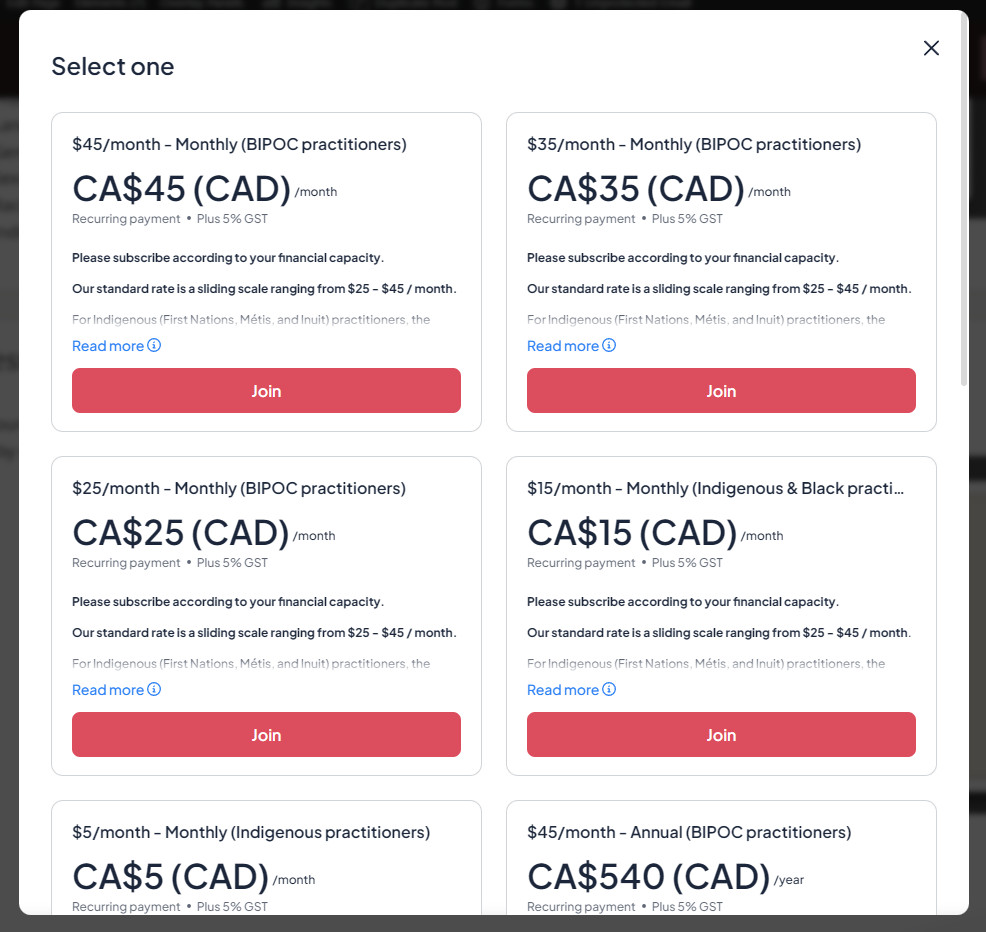Click the dialog's vertical scrollbar thumb
The height and width of the screenshot is (932, 986).
click(x=964, y=200)
